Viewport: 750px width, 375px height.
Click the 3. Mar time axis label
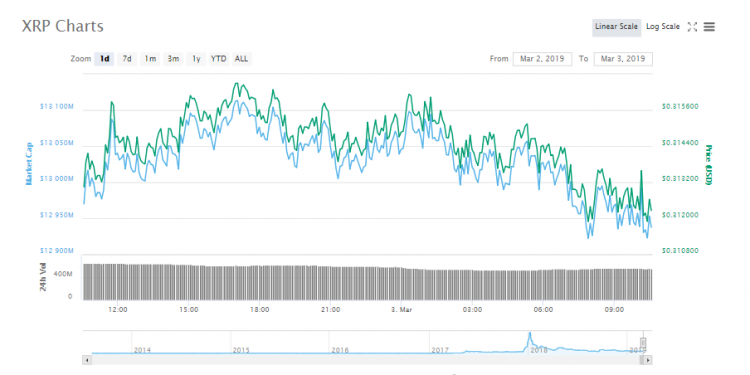(401, 309)
